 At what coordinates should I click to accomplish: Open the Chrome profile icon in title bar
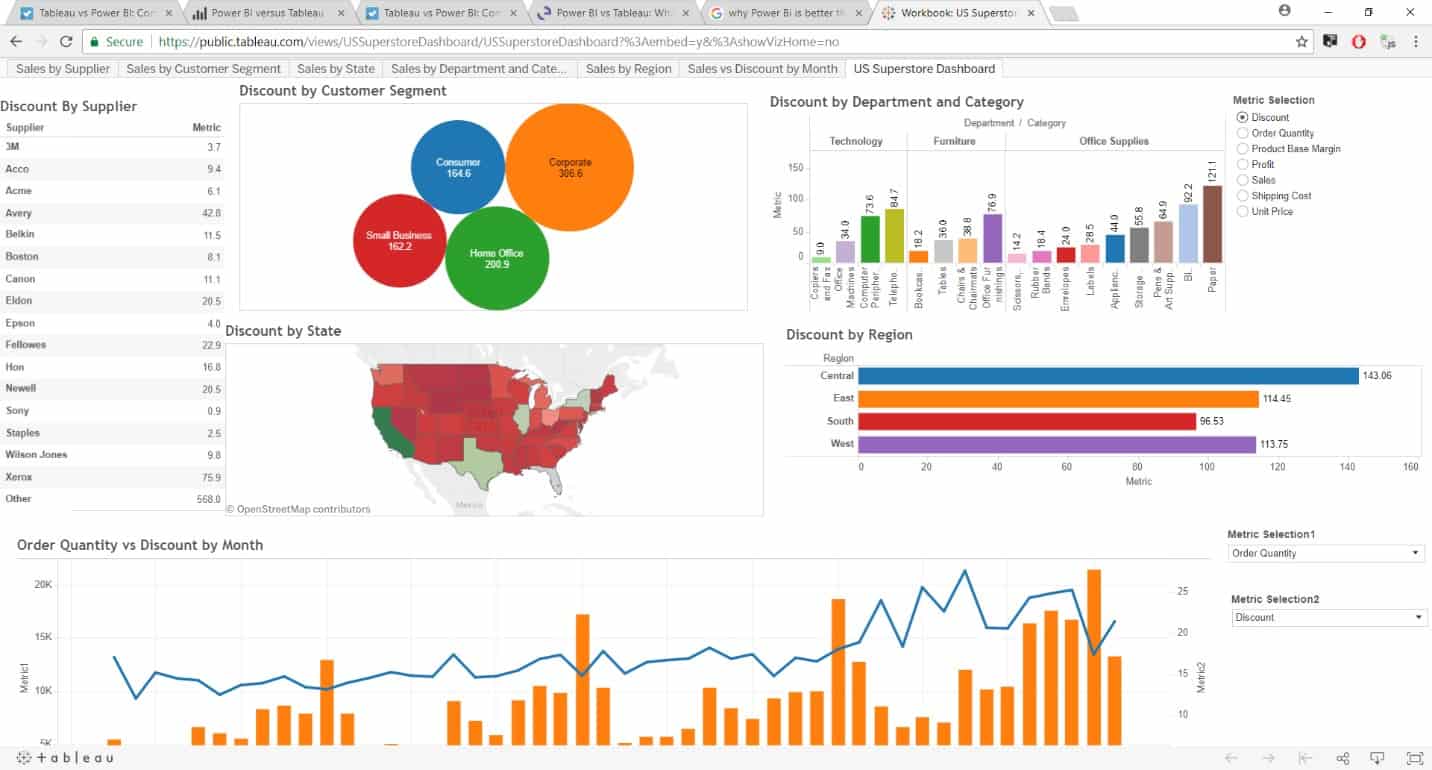click(x=1284, y=10)
